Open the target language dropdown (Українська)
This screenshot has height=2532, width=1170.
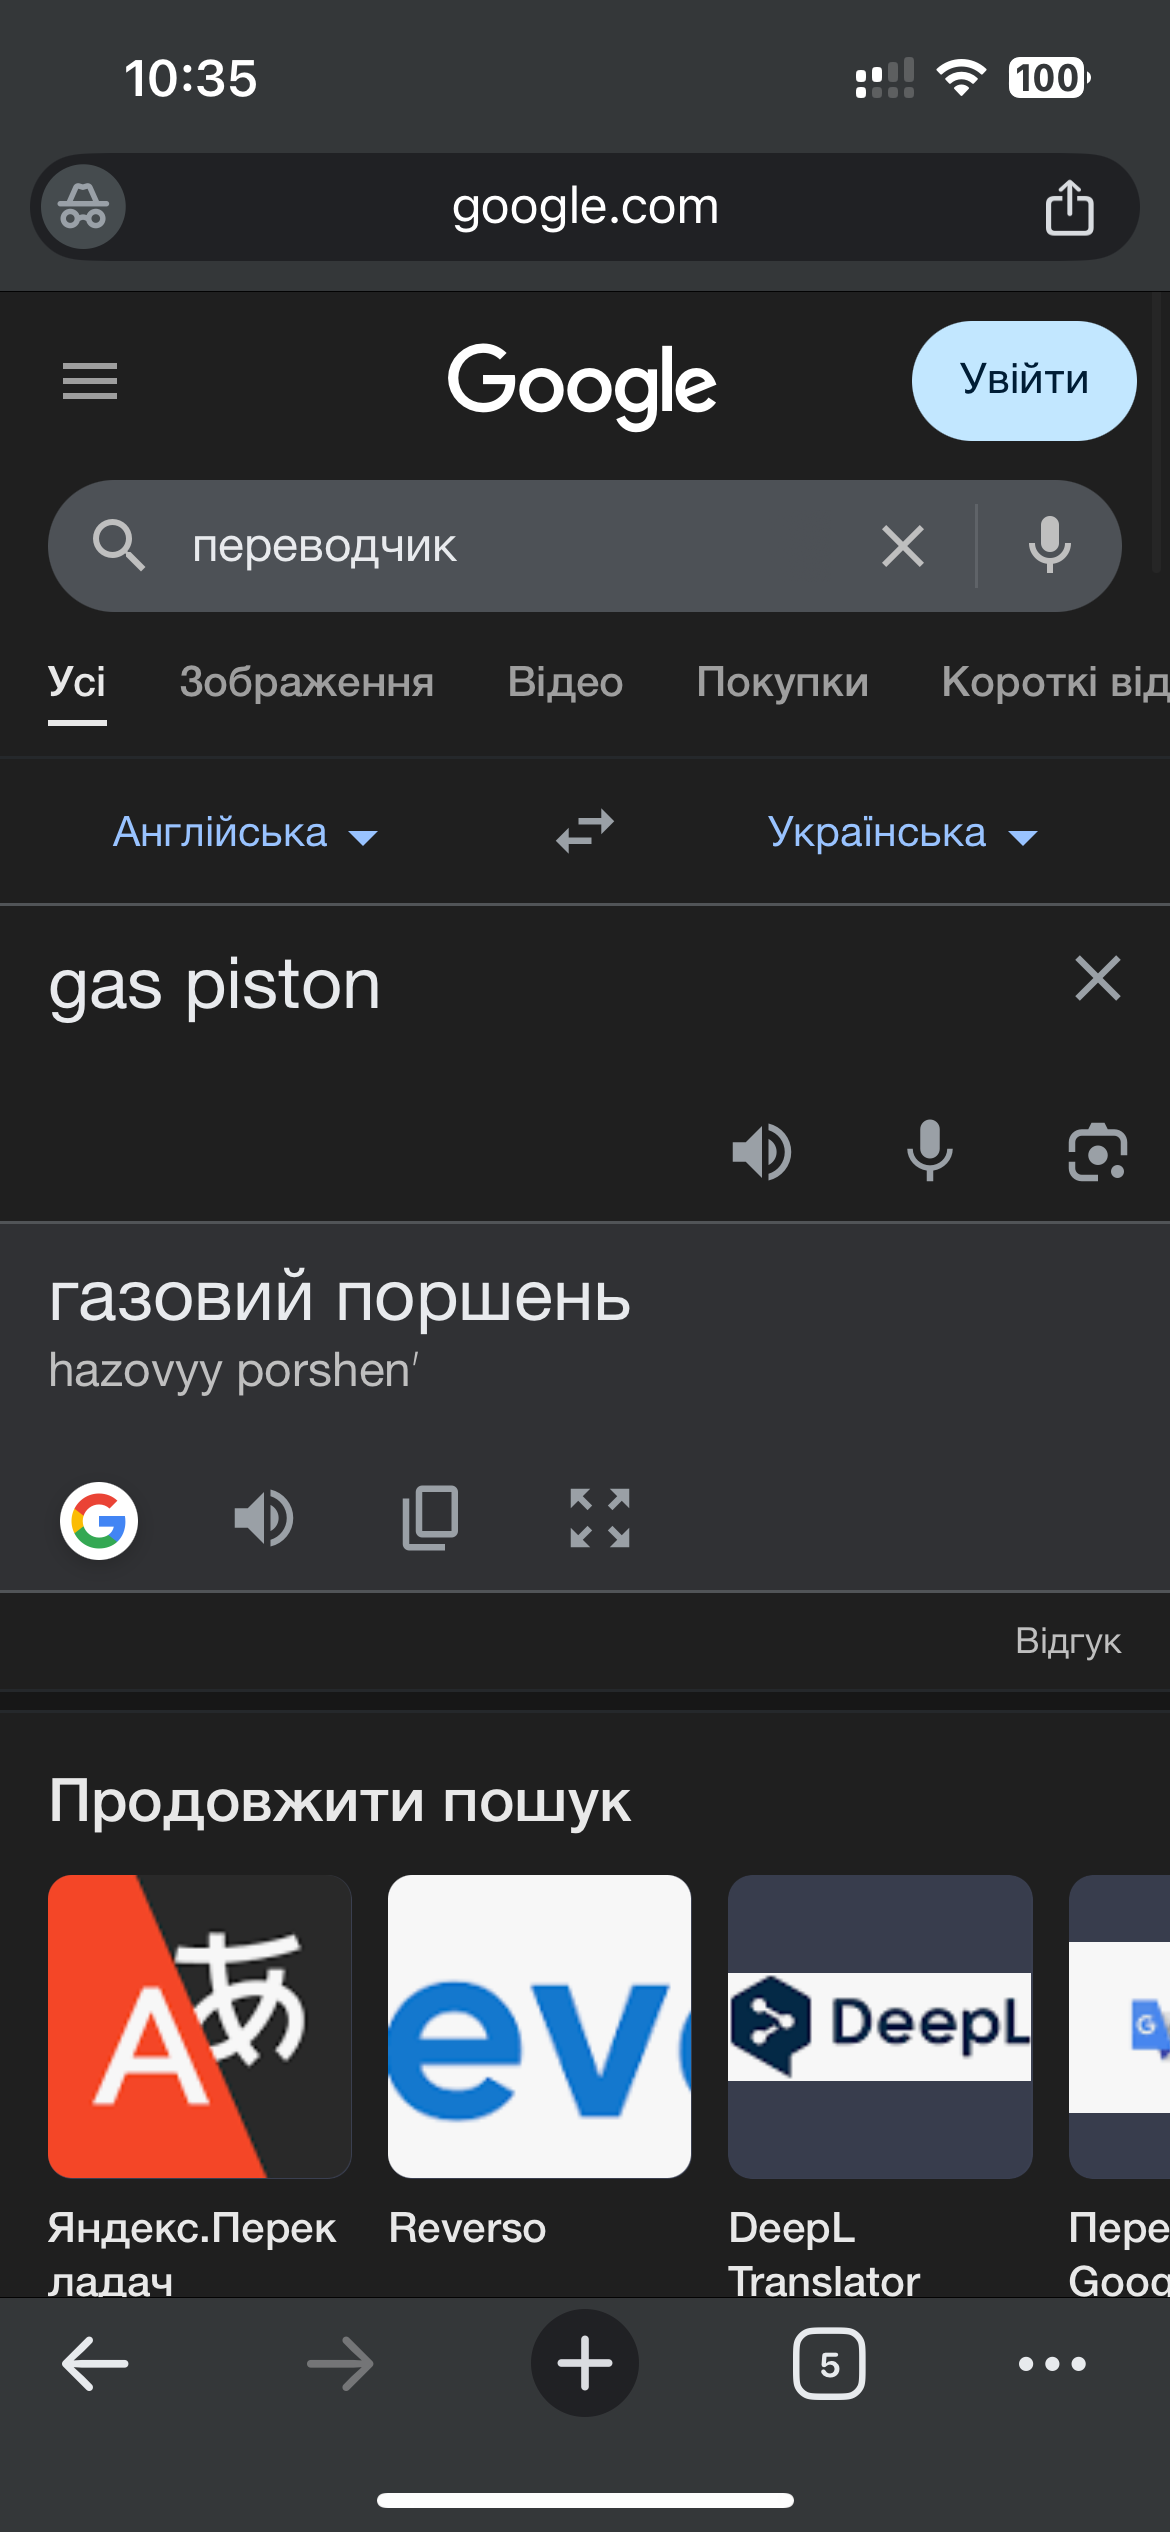point(902,833)
